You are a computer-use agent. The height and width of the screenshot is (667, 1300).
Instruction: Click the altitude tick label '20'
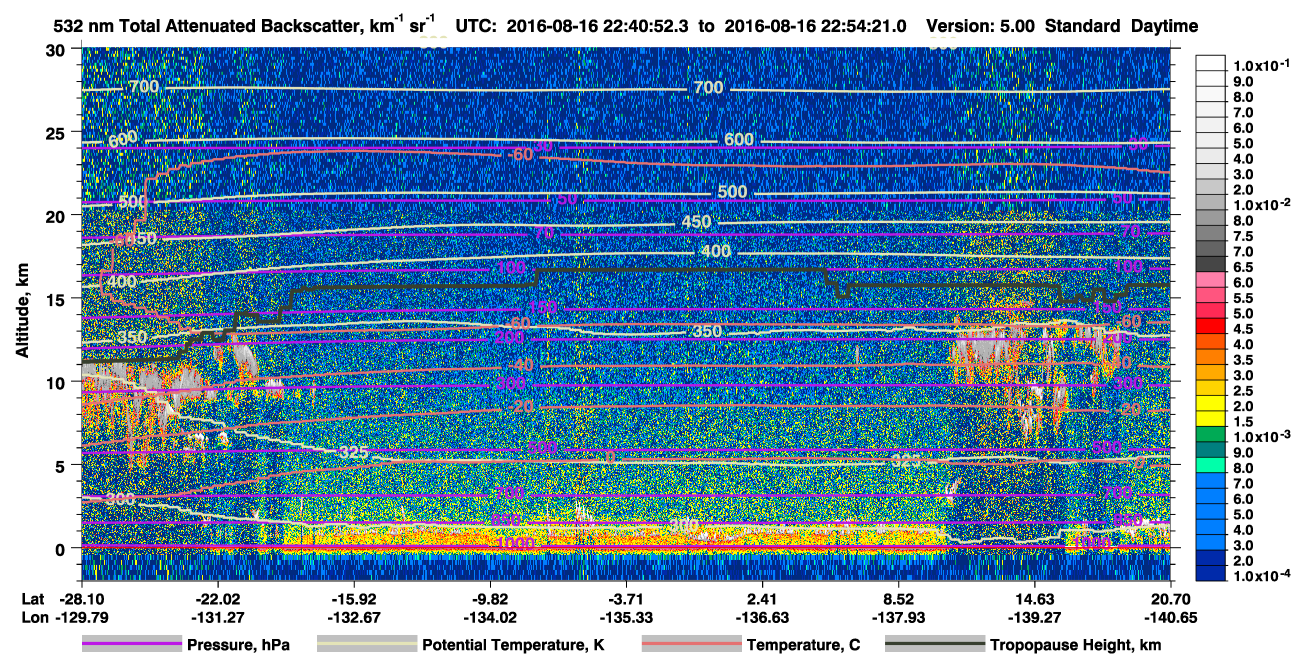tap(57, 215)
